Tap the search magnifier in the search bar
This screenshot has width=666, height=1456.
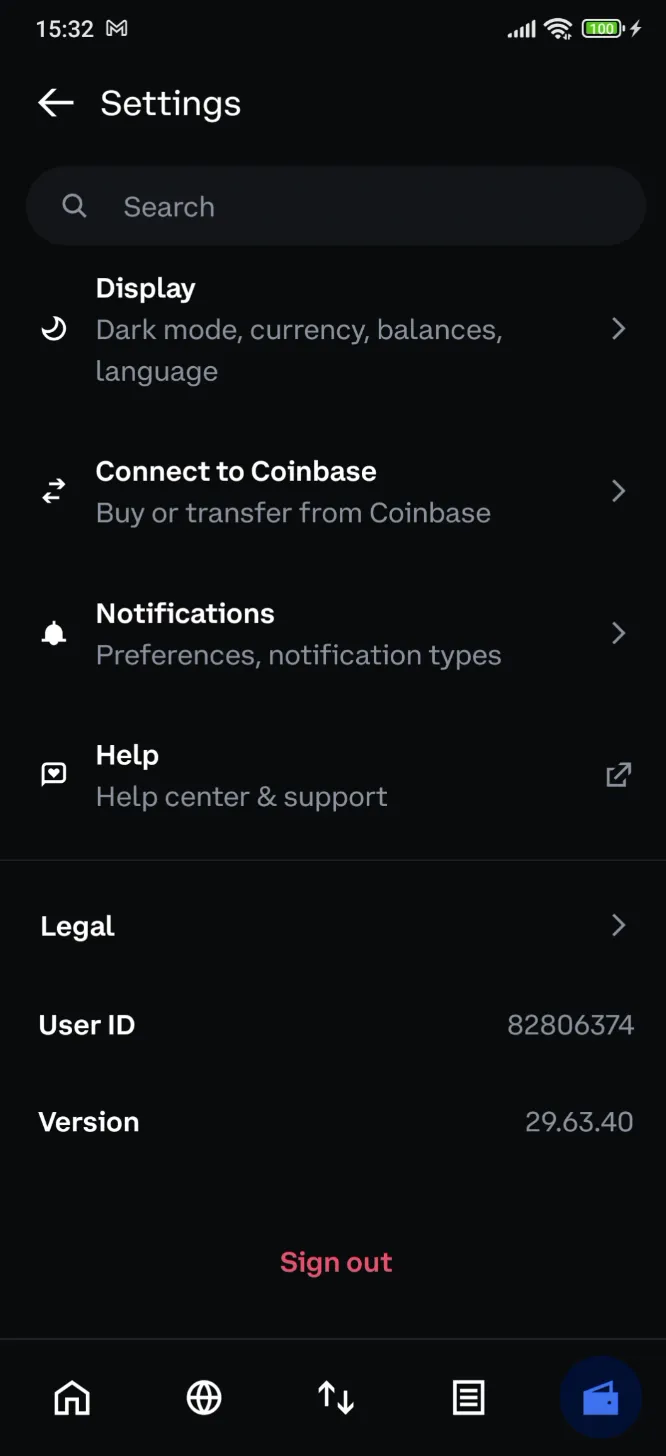74,206
